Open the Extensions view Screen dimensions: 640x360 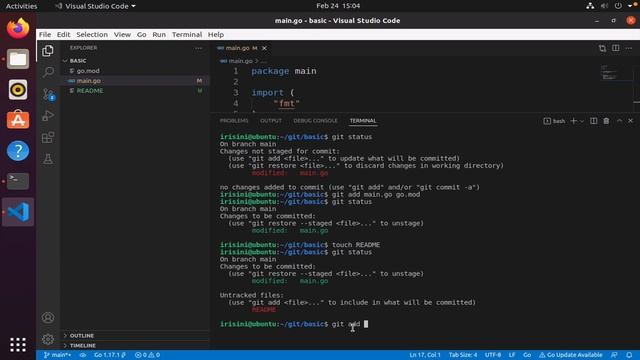tap(48, 138)
